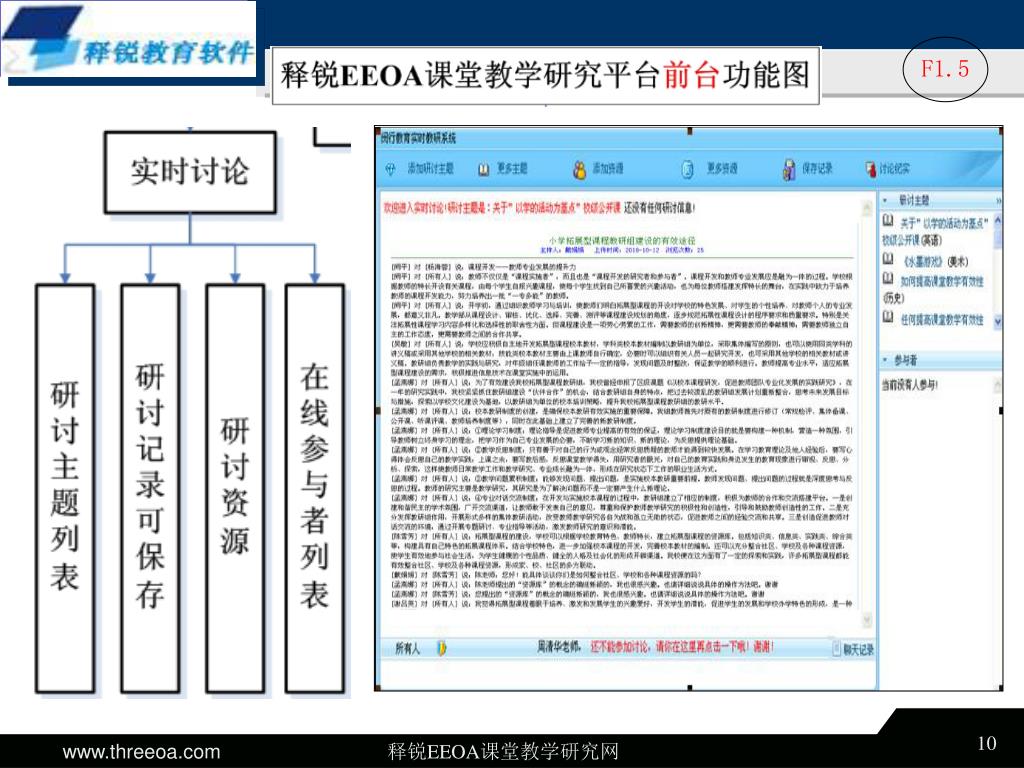Image resolution: width=1024 pixels, height=768 pixels.
Task: Open 更多资源 document icon in toolbar
Action: coord(688,169)
